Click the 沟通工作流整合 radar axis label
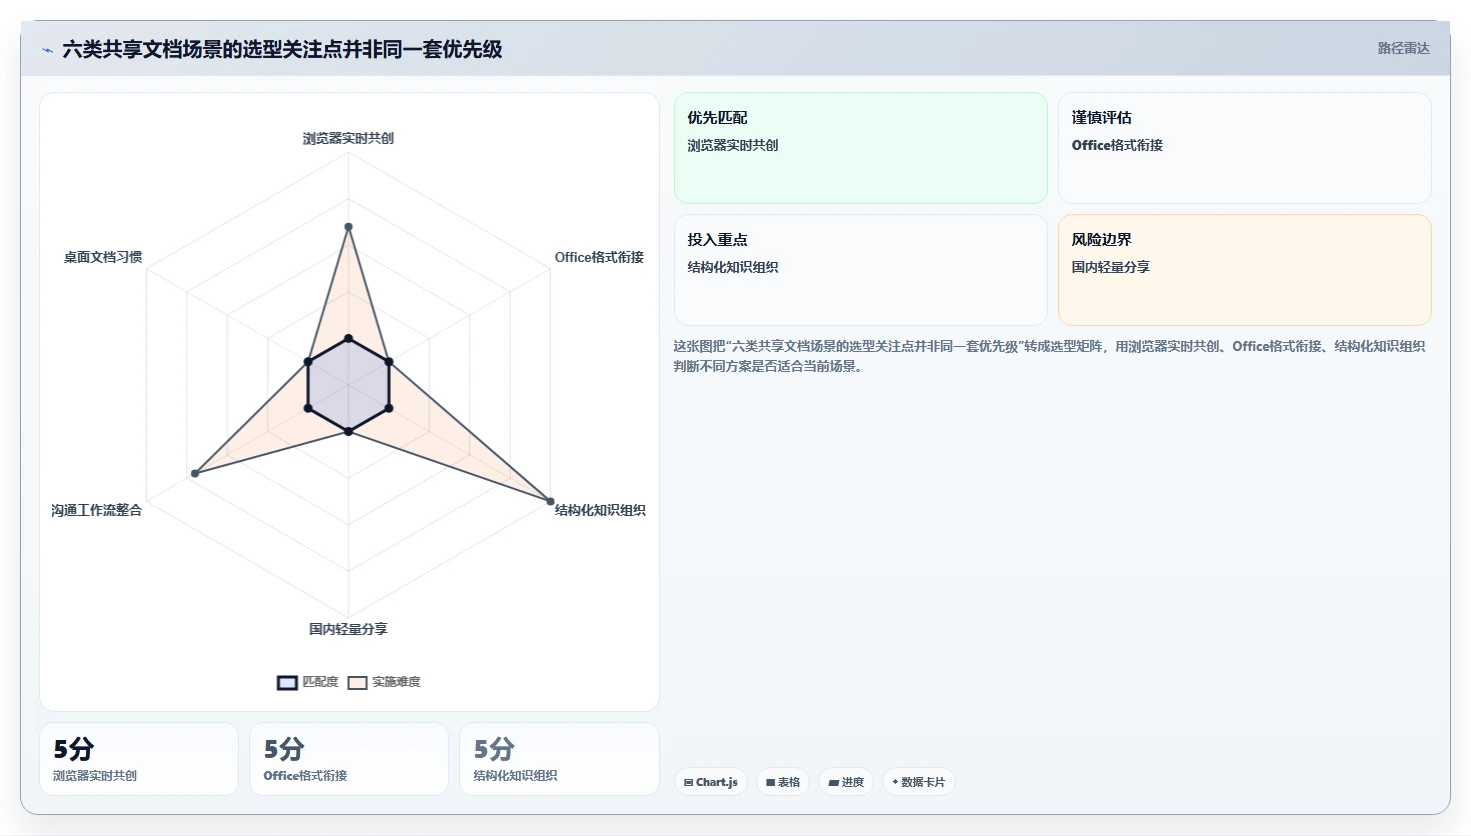 tap(97, 510)
